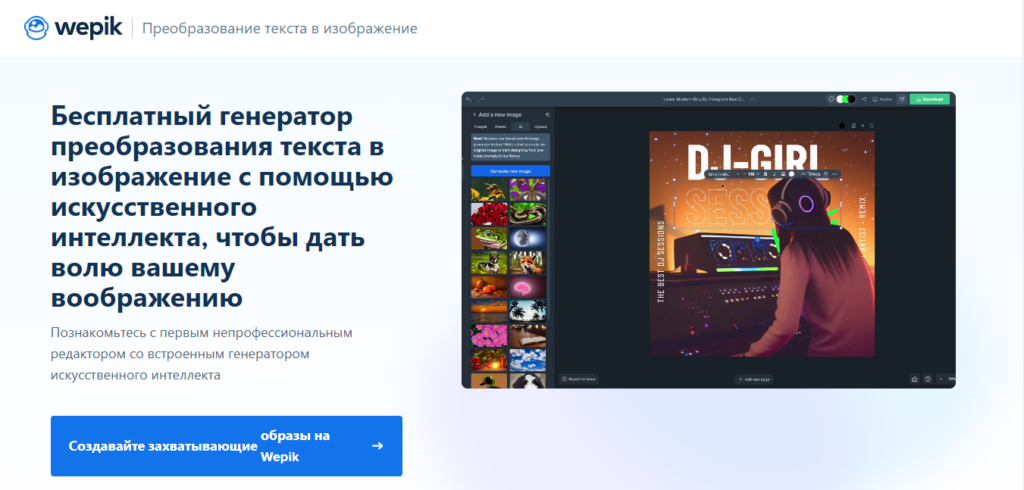
Task: Select the pink flowers thumbnail
Action: 489,335
